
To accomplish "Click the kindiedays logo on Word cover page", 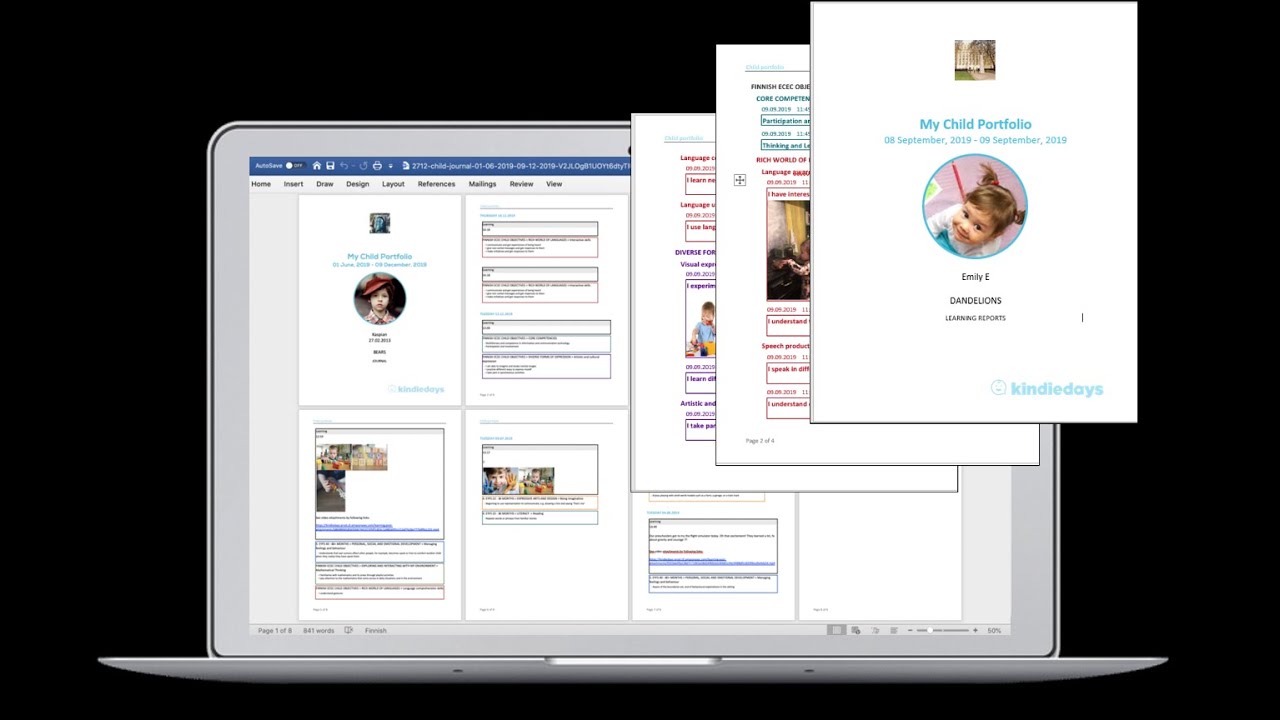I will point(415,389).
